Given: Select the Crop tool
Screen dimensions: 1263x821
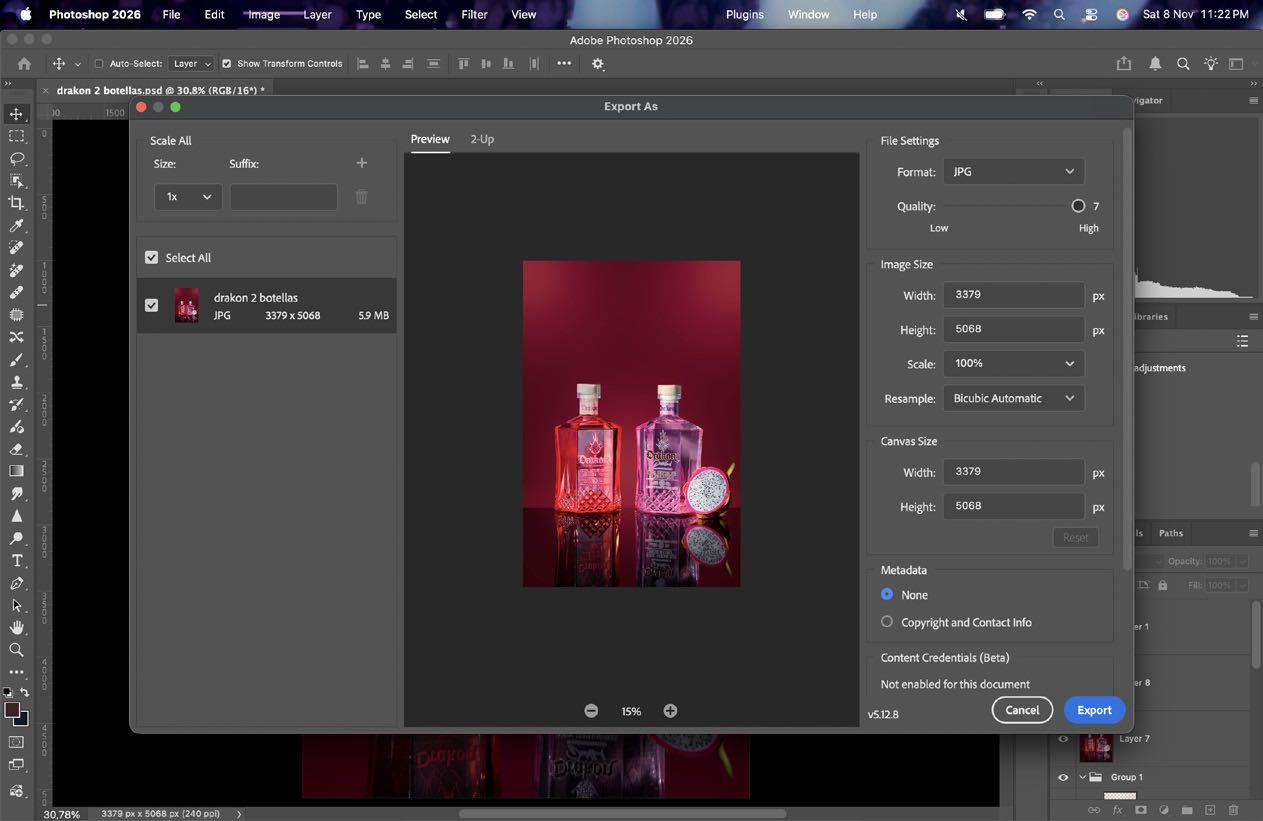Looking at the screenshot, I should tap(16, 203).
